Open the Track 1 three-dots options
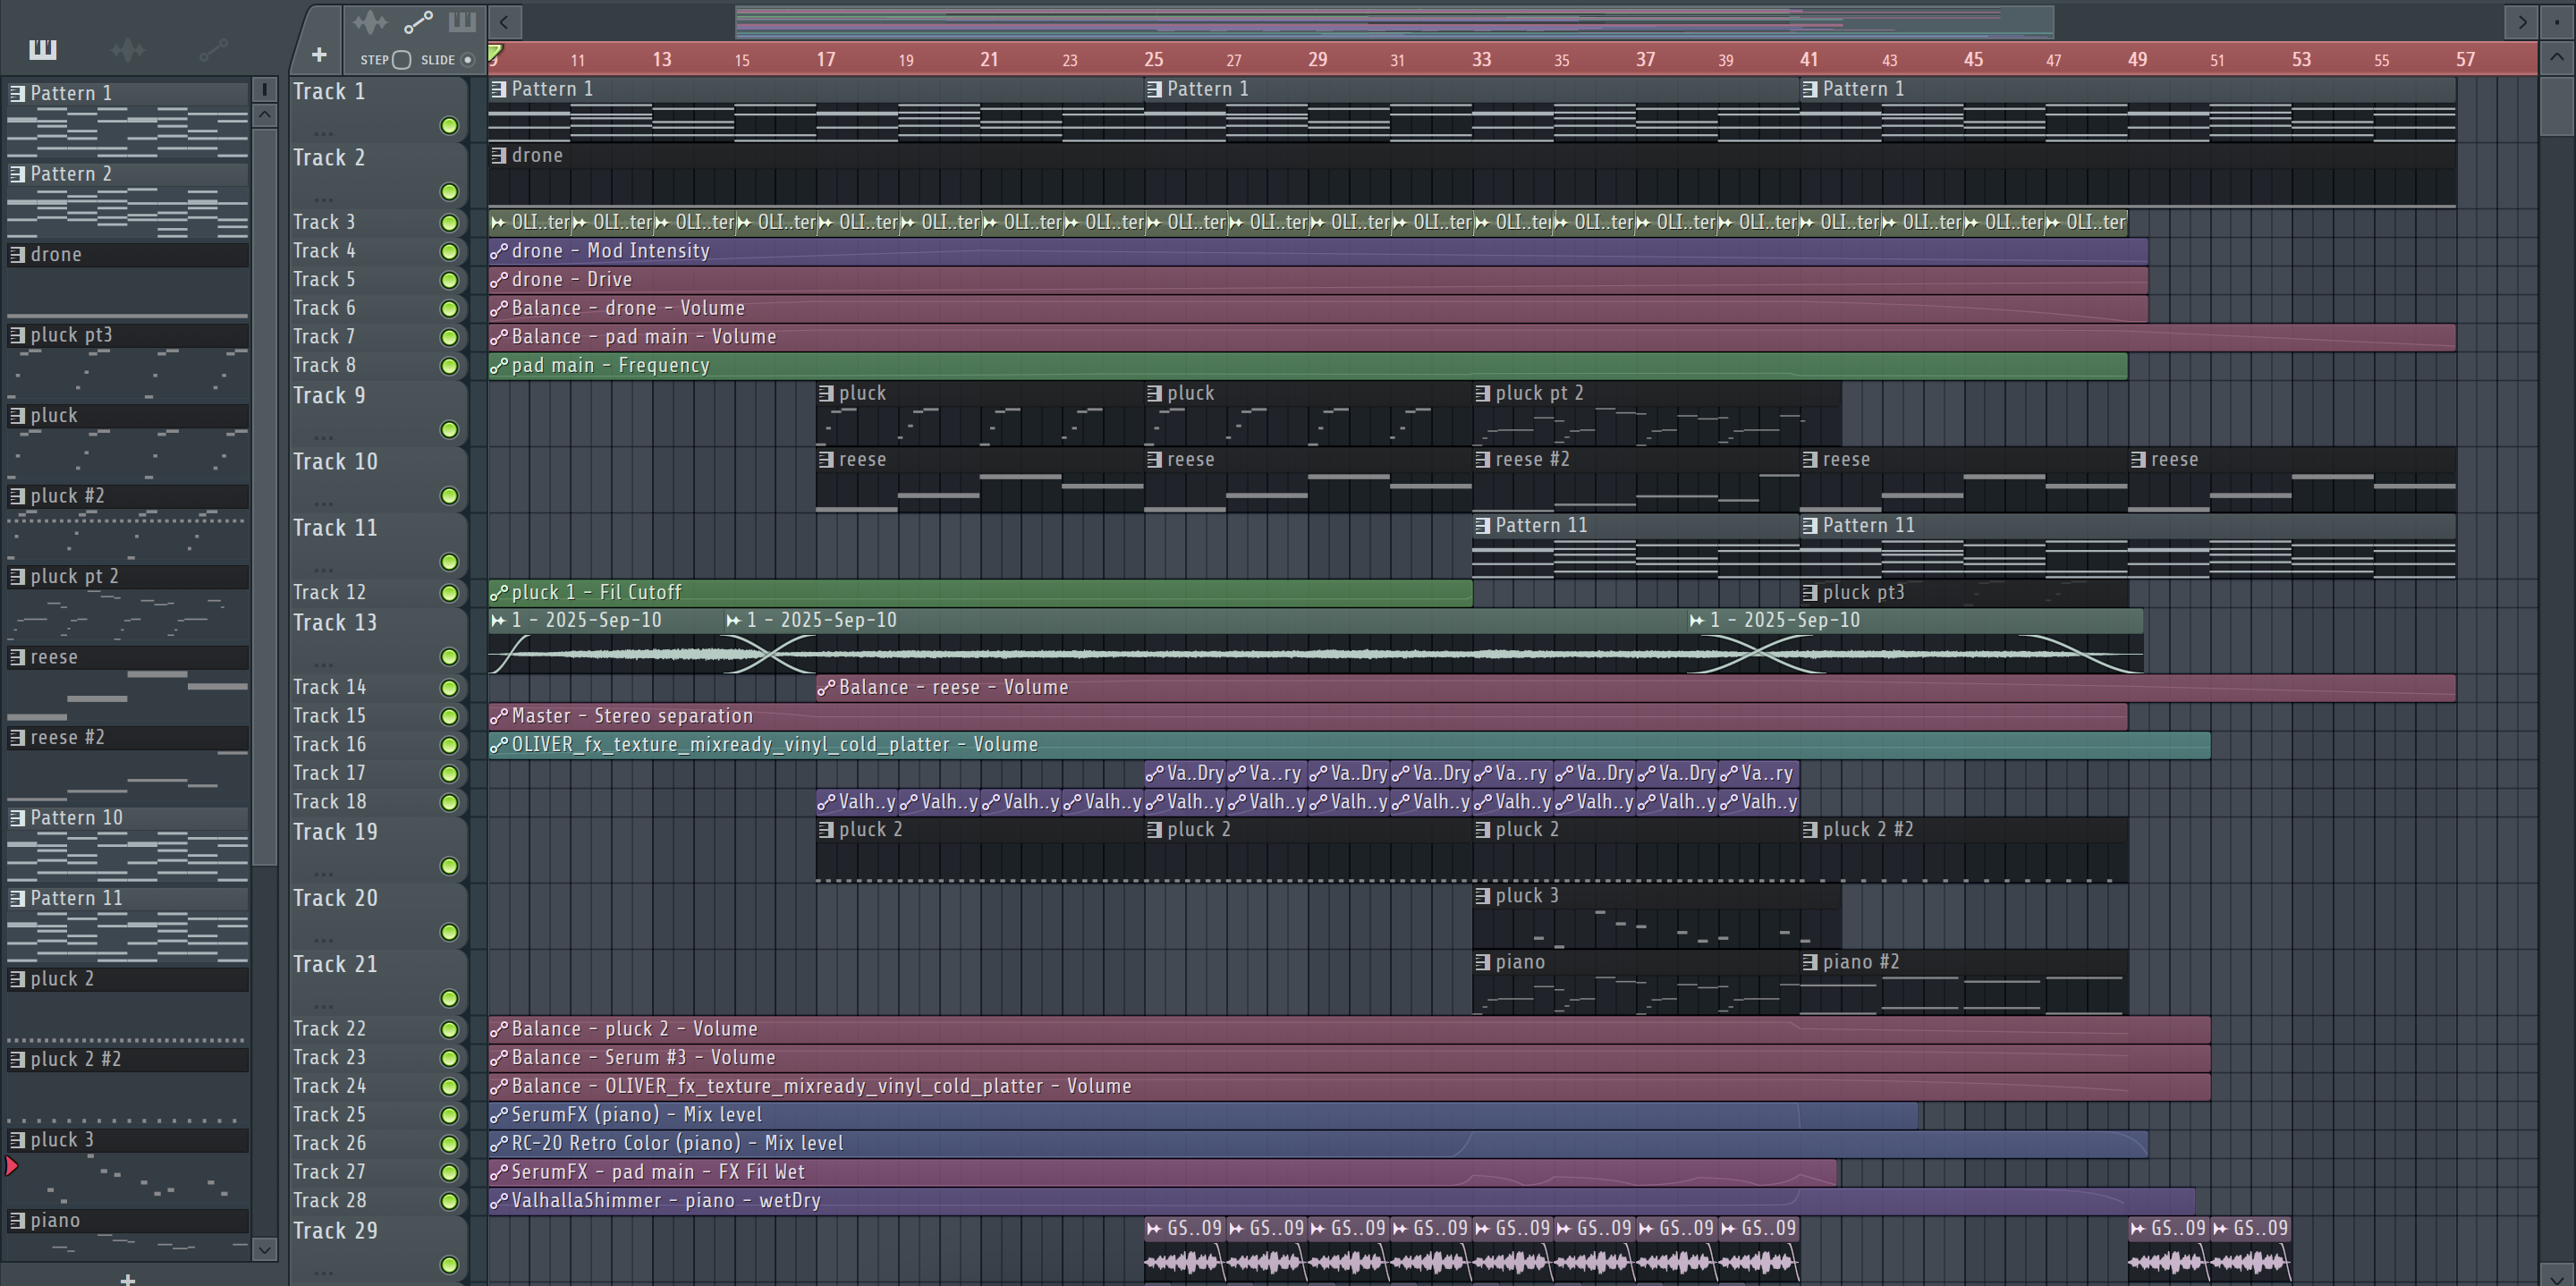Viewport: 2576px width, 1286px height. pos(322,132)
